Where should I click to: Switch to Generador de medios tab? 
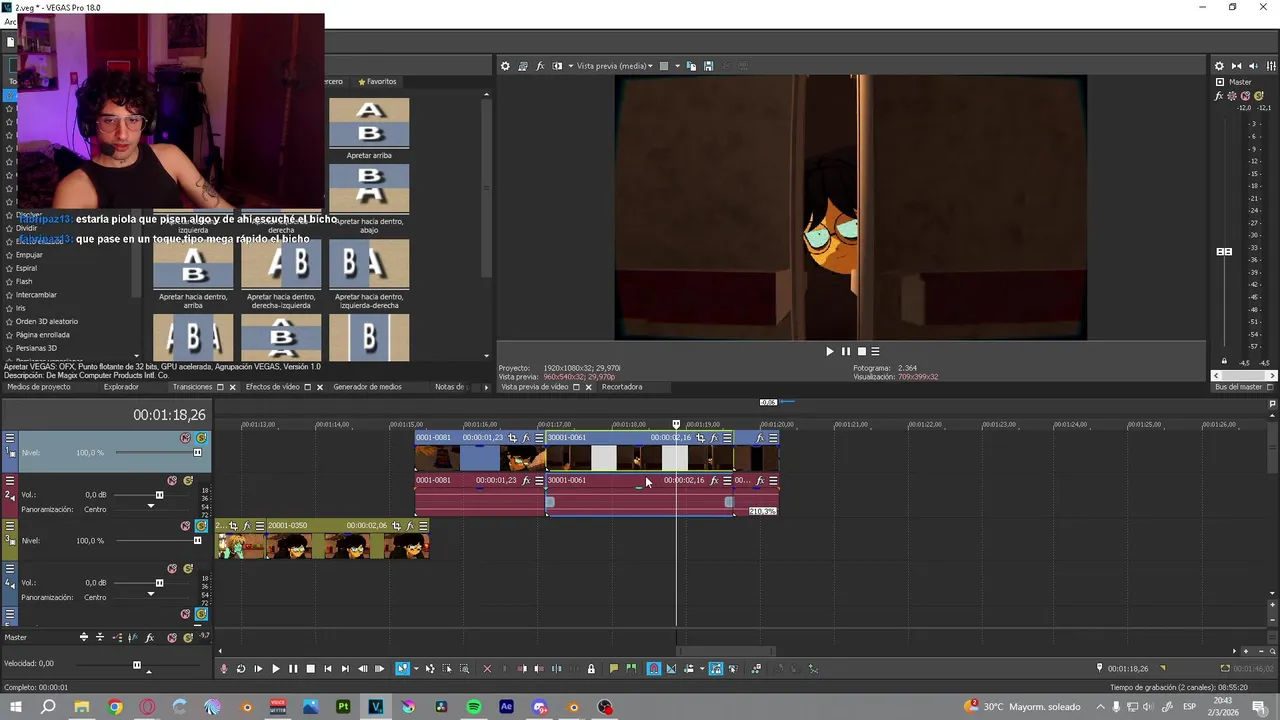click(x=367, y=387)
